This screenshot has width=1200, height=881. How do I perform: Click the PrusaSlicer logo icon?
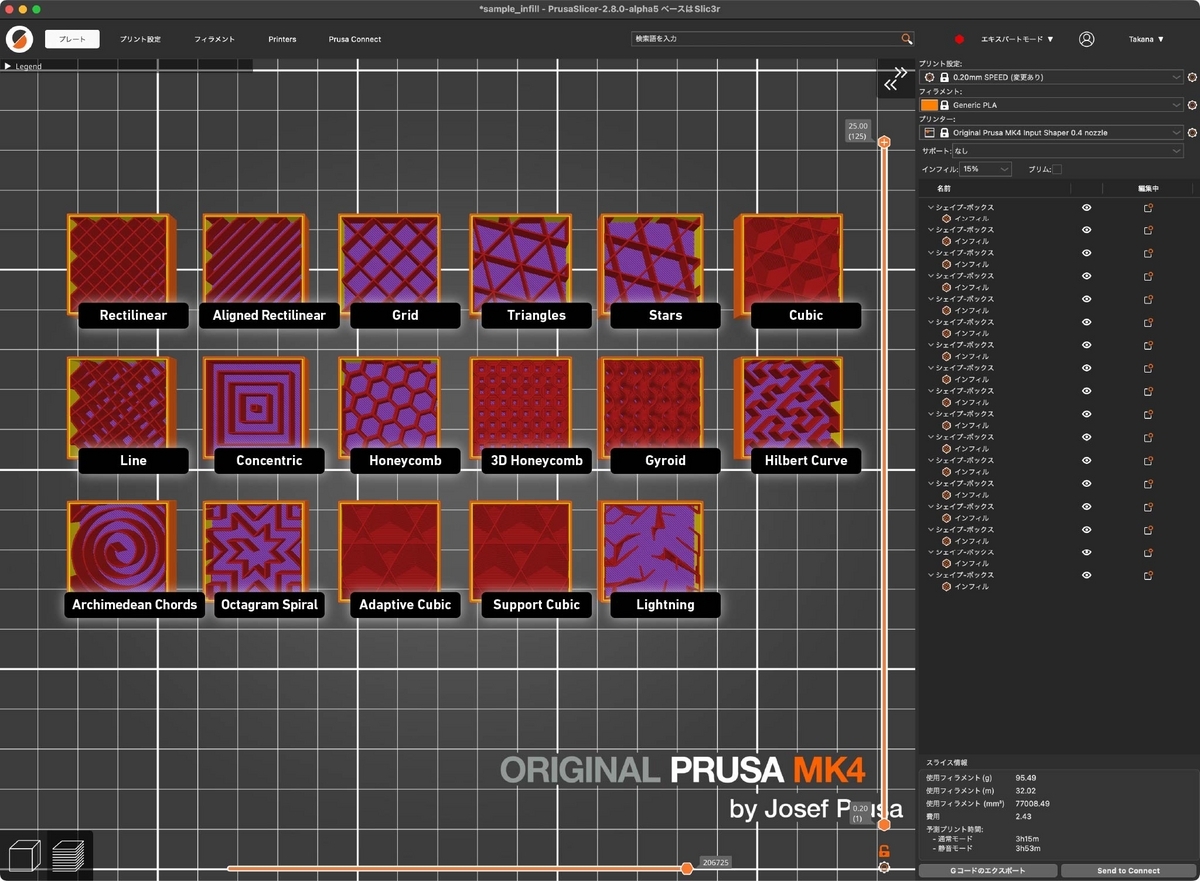point(19,39)
